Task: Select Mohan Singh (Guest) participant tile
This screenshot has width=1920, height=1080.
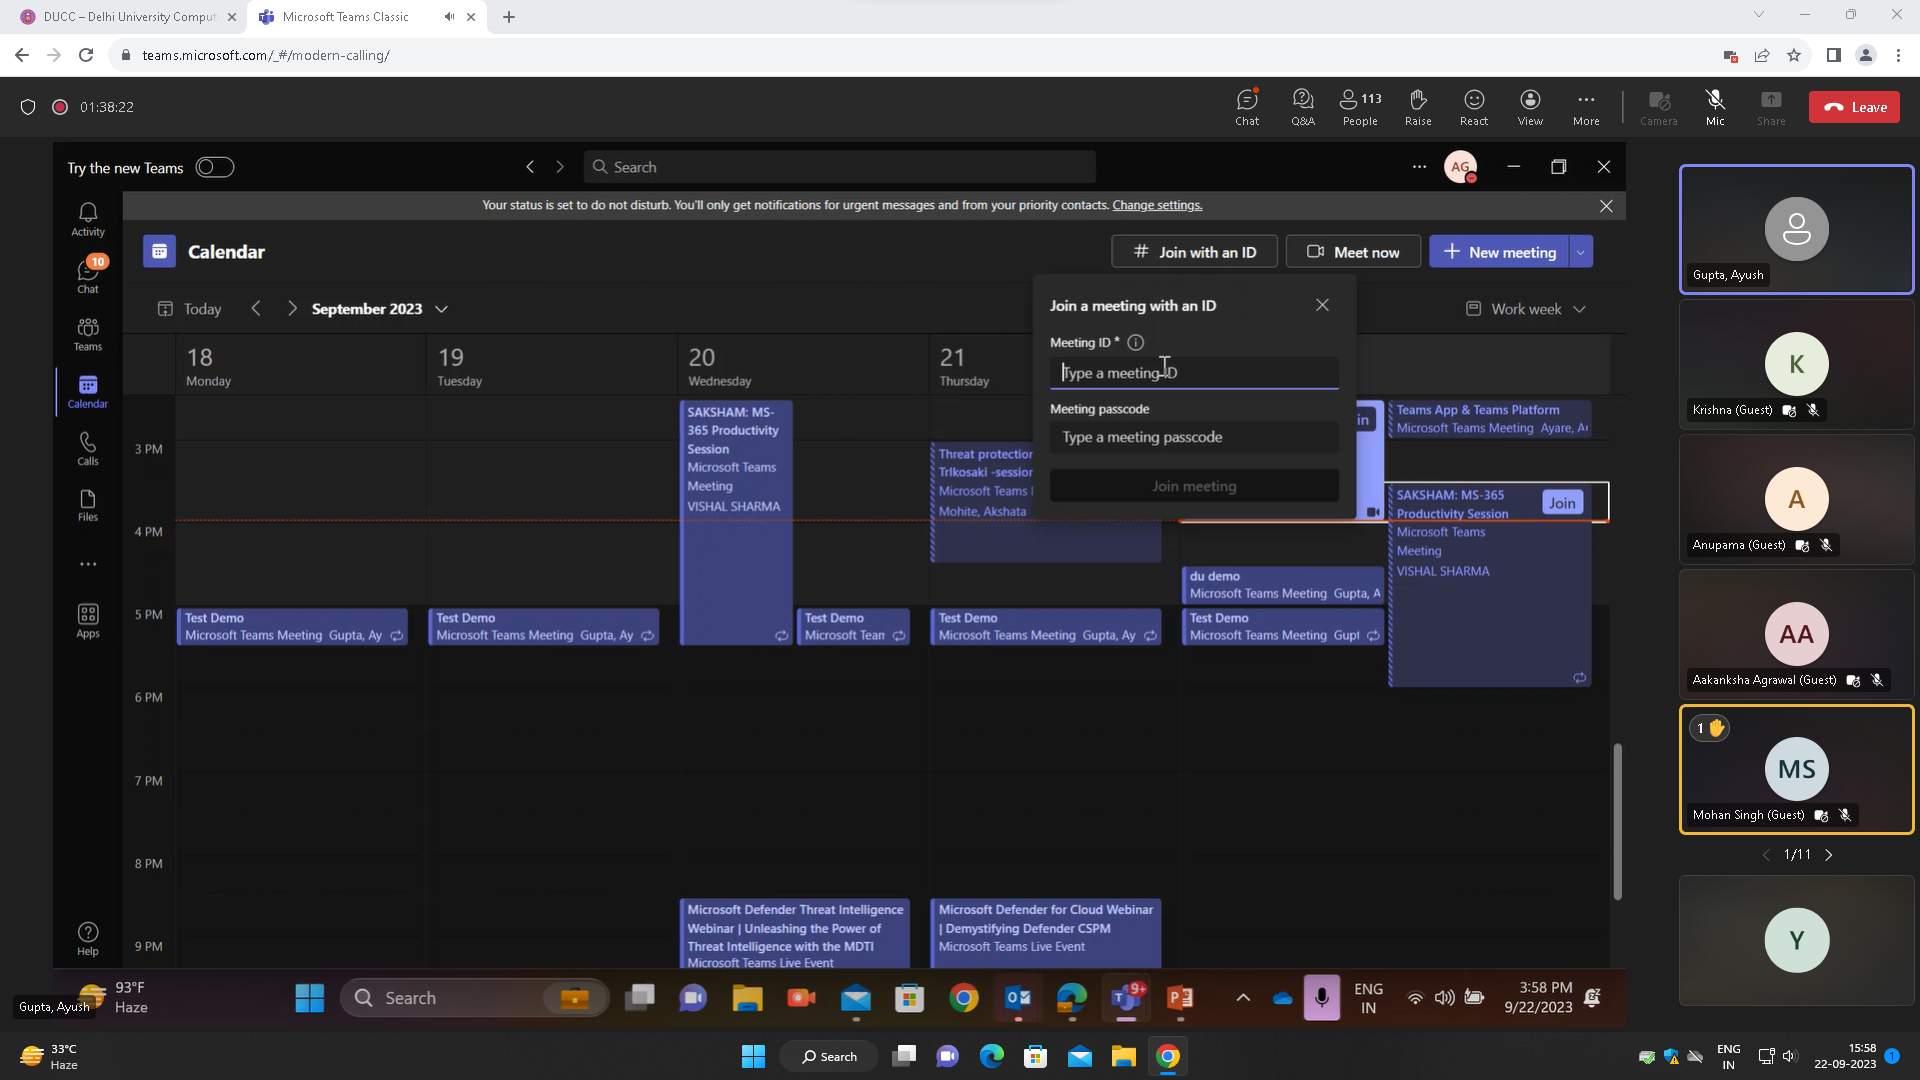Action: coord(1796,769)
